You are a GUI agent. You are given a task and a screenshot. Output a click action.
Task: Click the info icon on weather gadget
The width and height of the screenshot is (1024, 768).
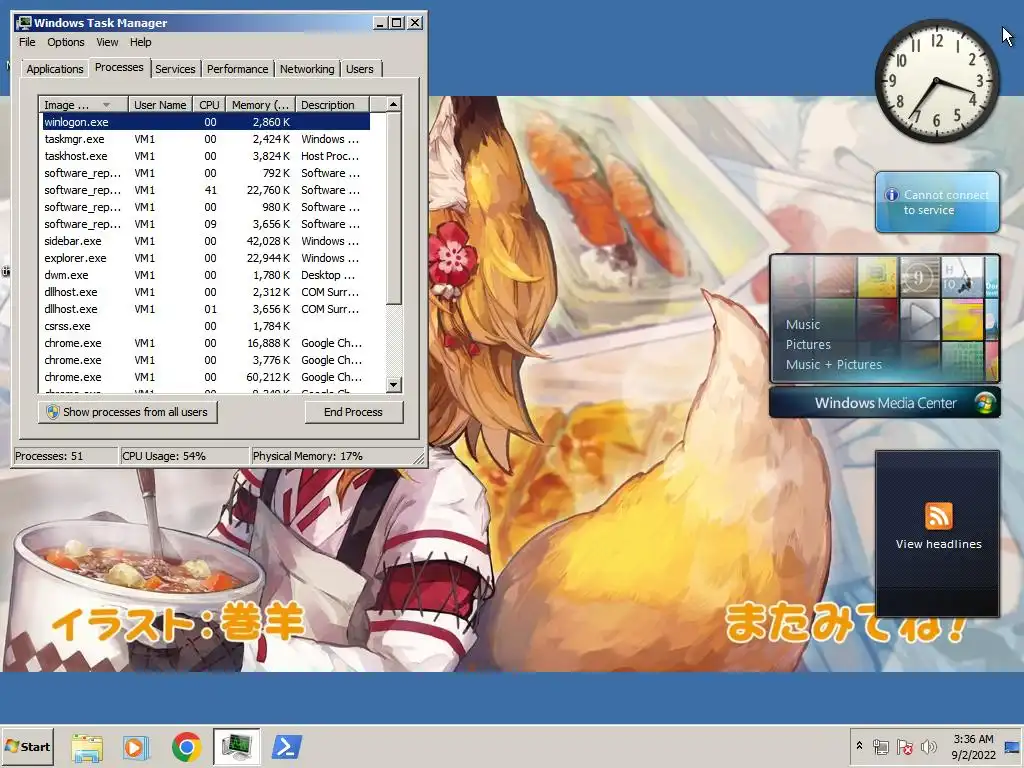point(891,195)
